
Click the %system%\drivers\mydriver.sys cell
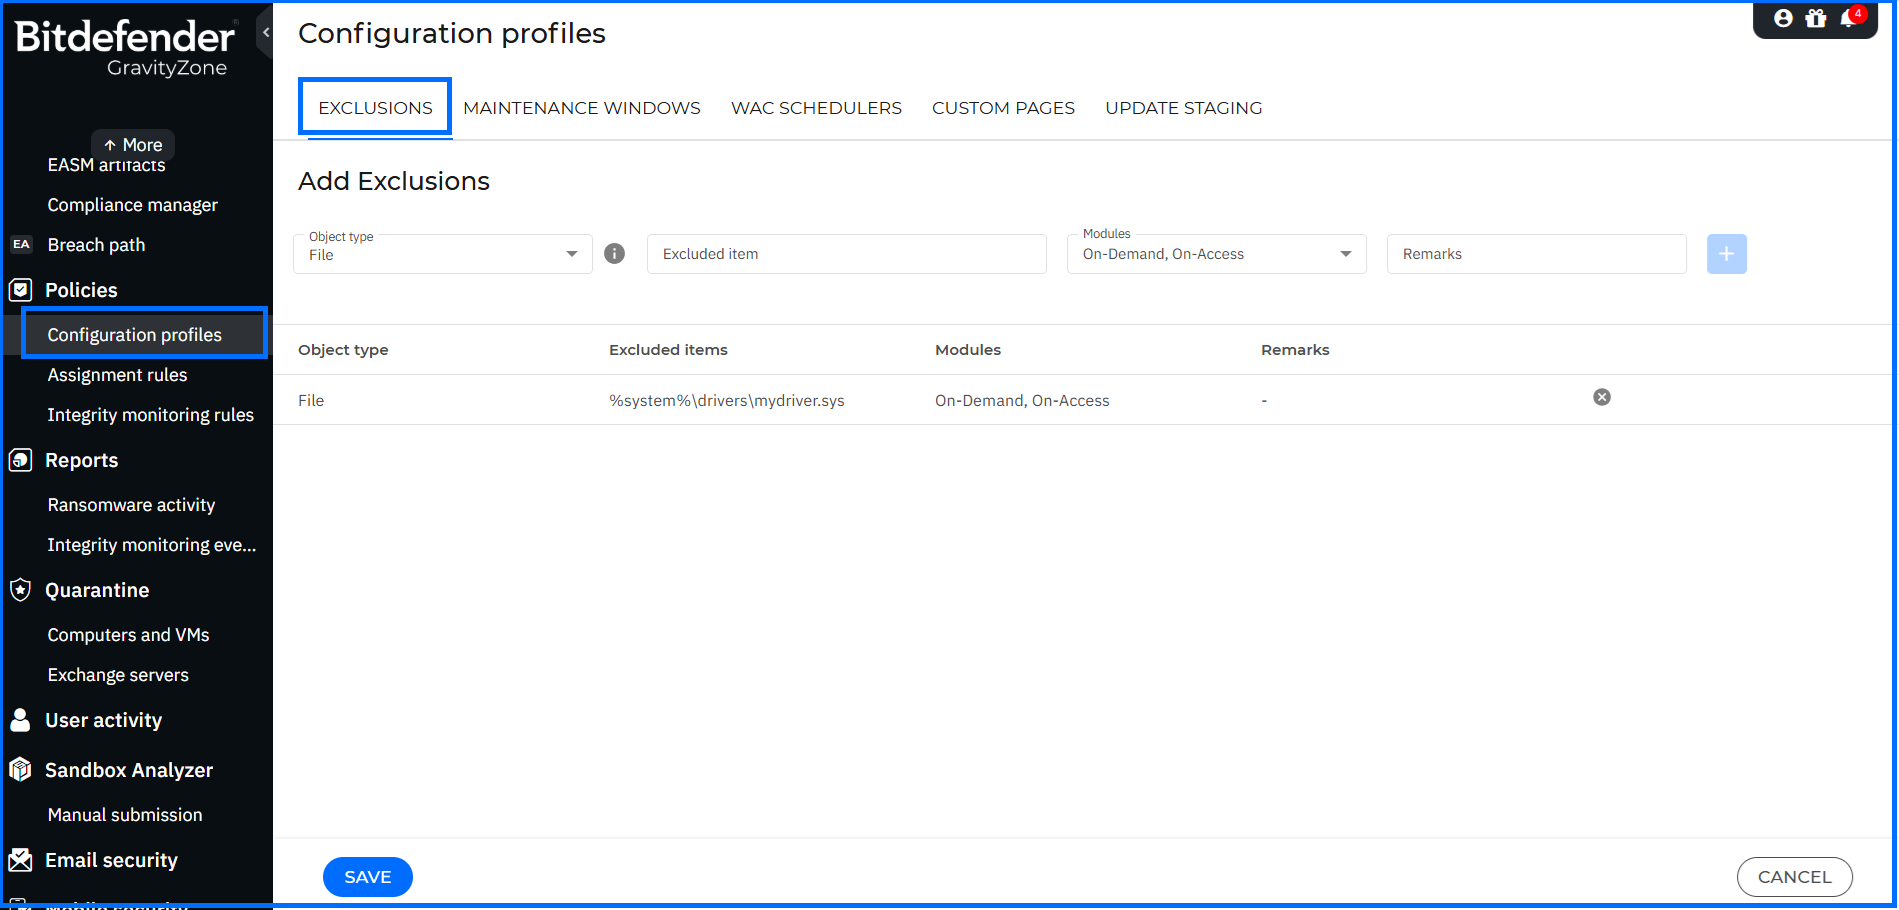coord(727,400)
